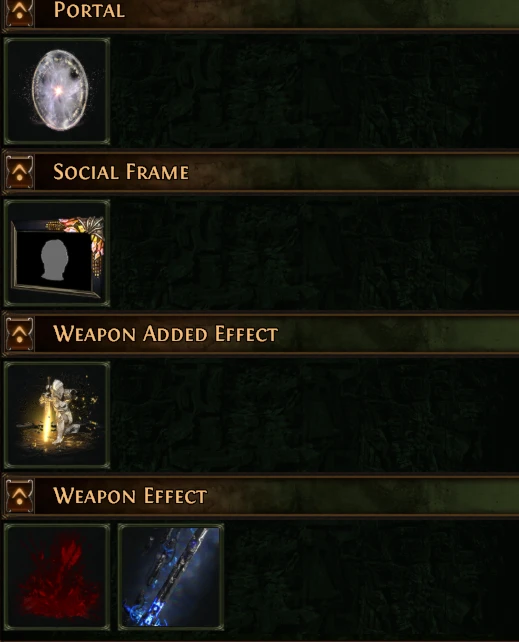Click the Weapon Added Effect header text

click(166, 333)
